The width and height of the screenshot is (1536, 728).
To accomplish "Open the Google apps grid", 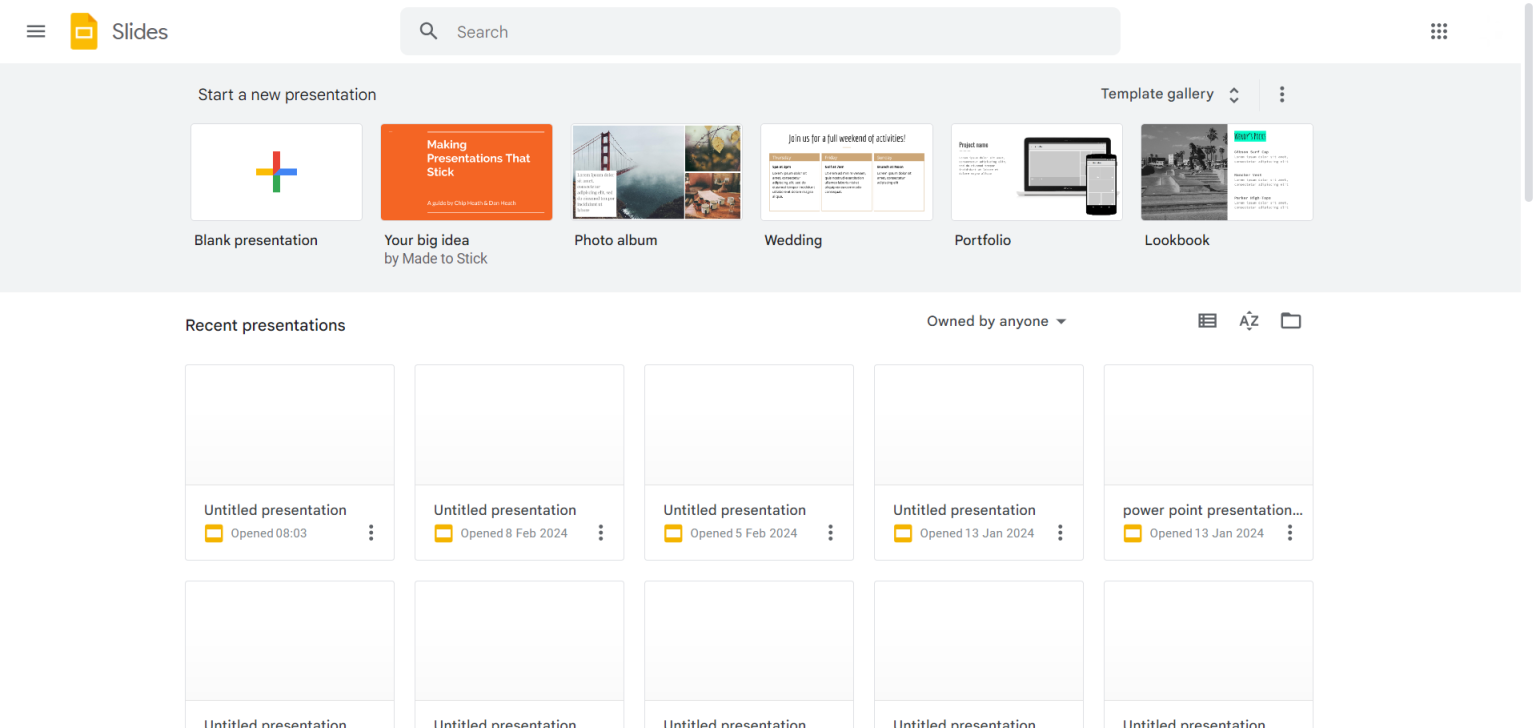I will (1439, 31).
